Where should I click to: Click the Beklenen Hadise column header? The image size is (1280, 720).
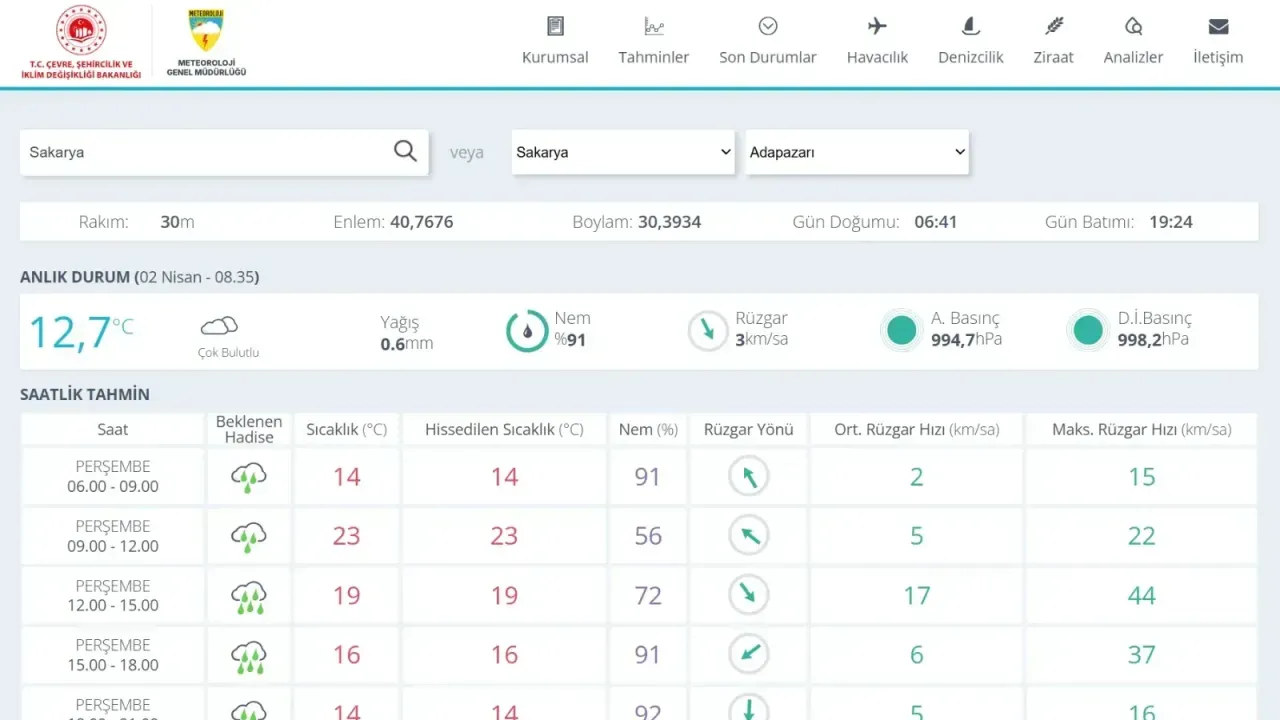249,429
